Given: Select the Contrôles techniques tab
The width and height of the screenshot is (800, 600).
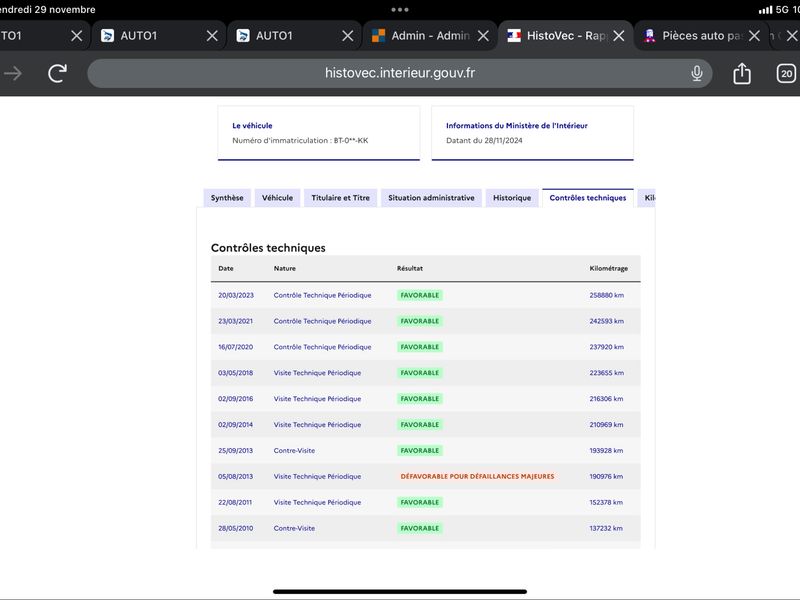Looking at the screenshot, I should click(588, 198).
